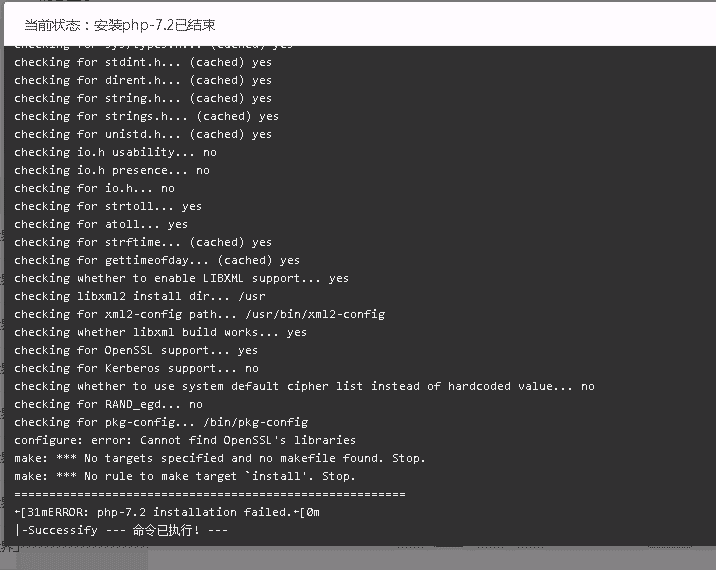Click the enable LIBXML support line

(x=181, y=278)
